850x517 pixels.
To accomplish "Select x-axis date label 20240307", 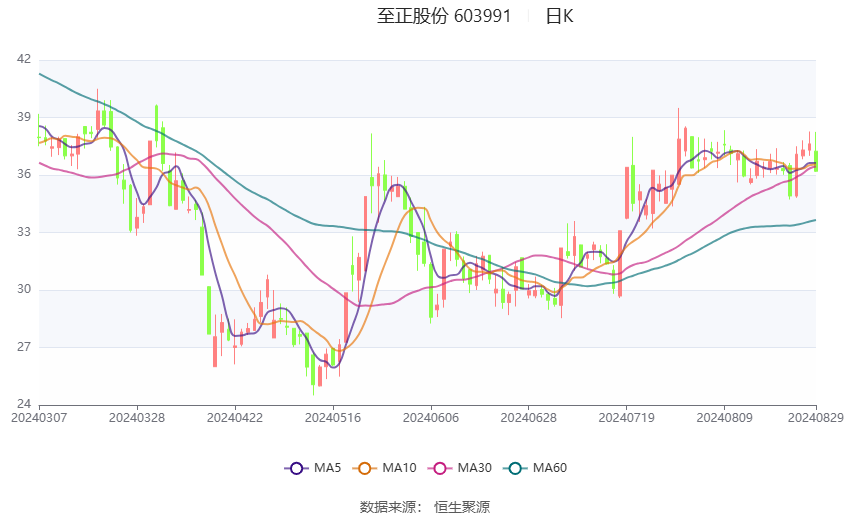I will (39, 418).
